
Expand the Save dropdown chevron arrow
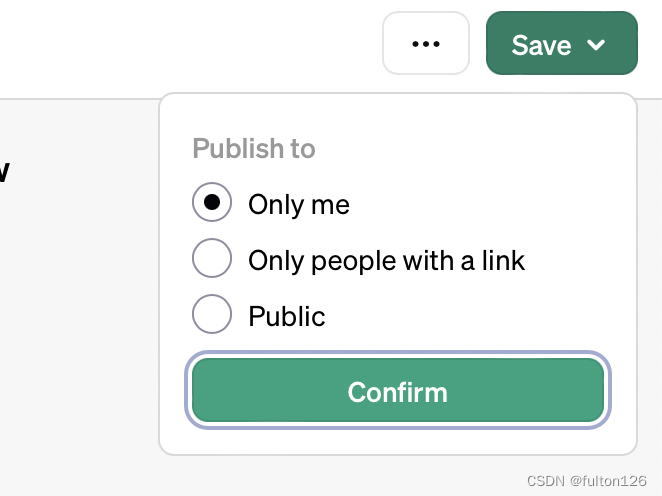(x=596, y=44)
